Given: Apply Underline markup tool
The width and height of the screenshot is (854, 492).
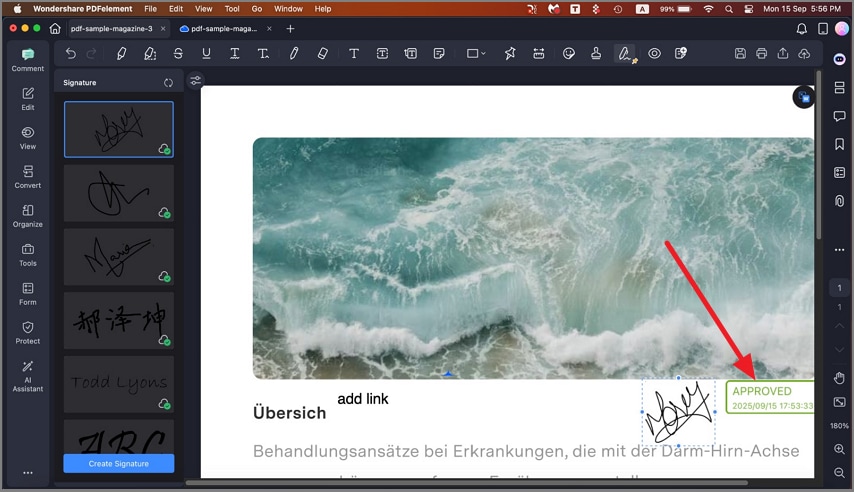Looking at the screenshot, I should tap(206, 53).
